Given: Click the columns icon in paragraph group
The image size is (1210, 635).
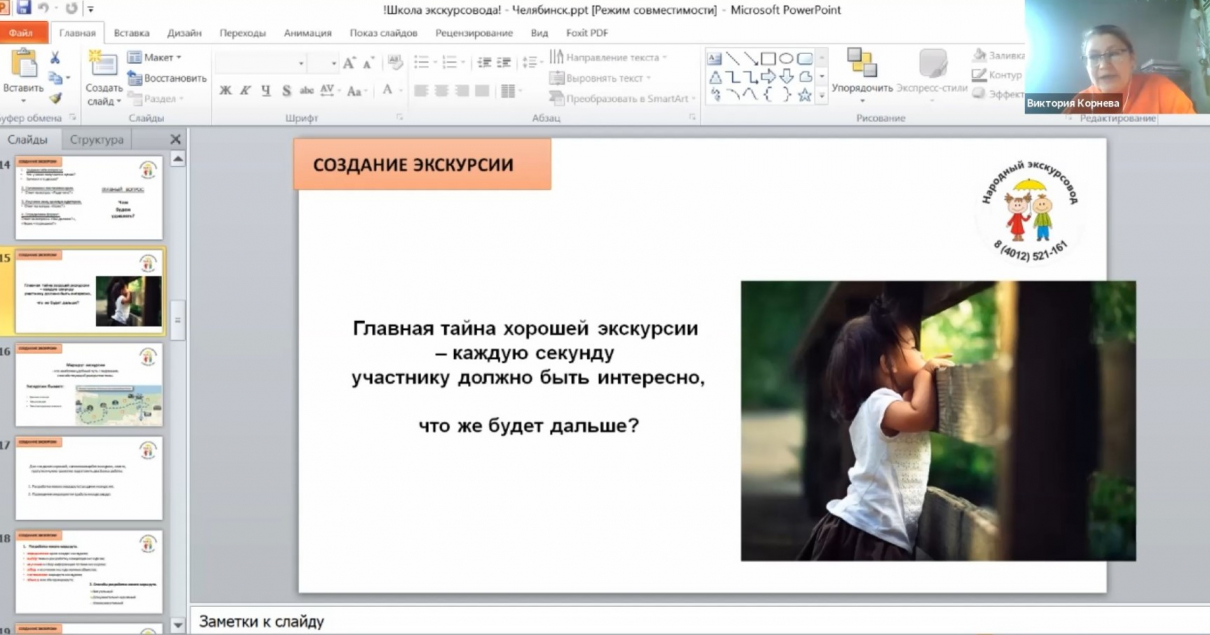Looking at the screenshot, I should [x=510, y=91].
